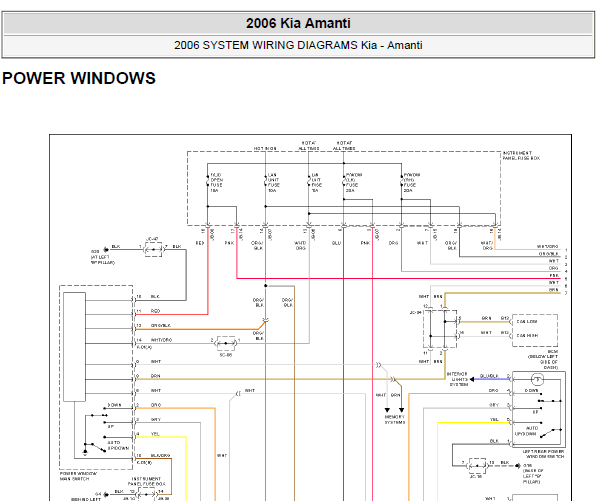Click the Power (RH) 20A fuse symbol

point(401,180)
